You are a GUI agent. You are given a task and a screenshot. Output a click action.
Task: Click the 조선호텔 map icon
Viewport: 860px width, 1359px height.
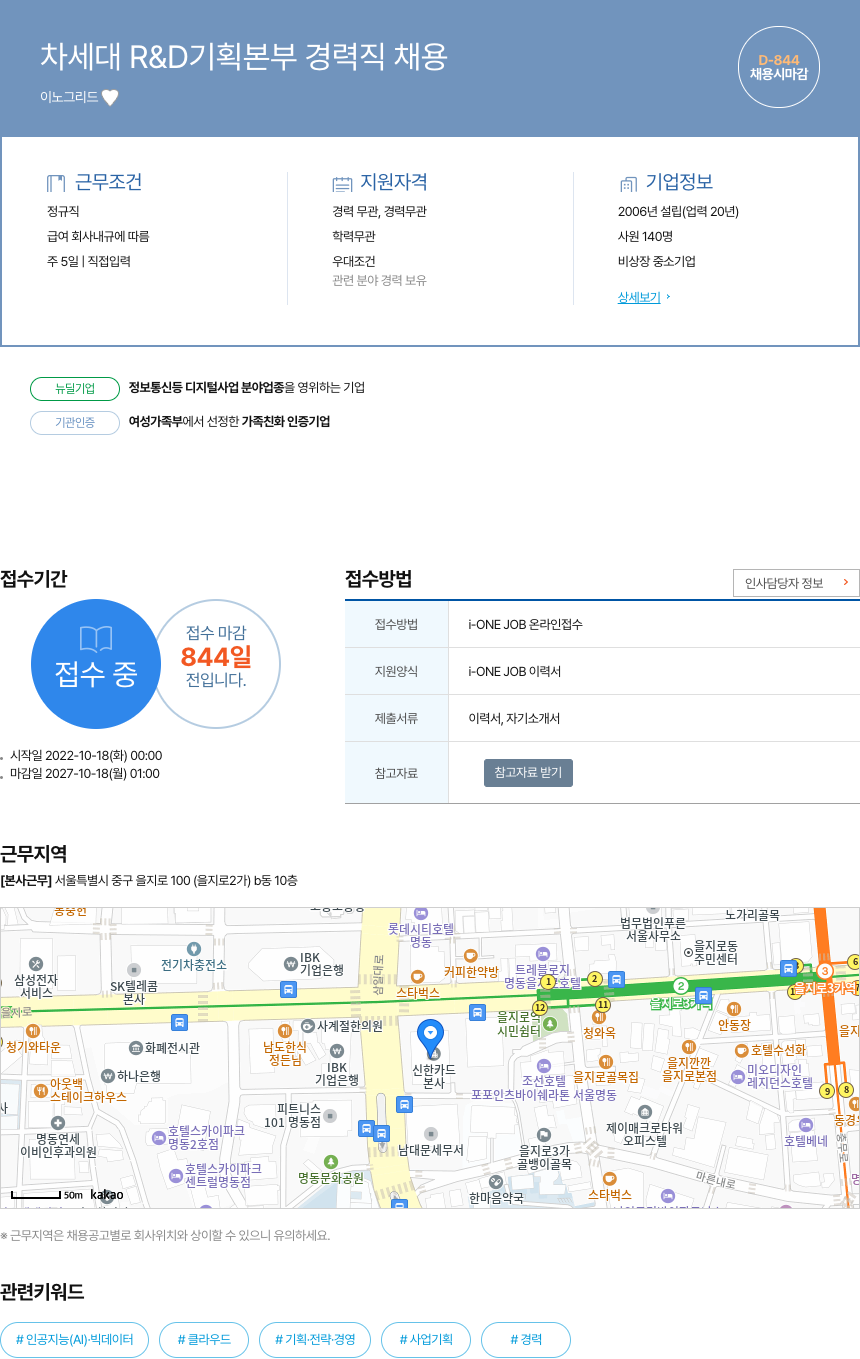543,1066
